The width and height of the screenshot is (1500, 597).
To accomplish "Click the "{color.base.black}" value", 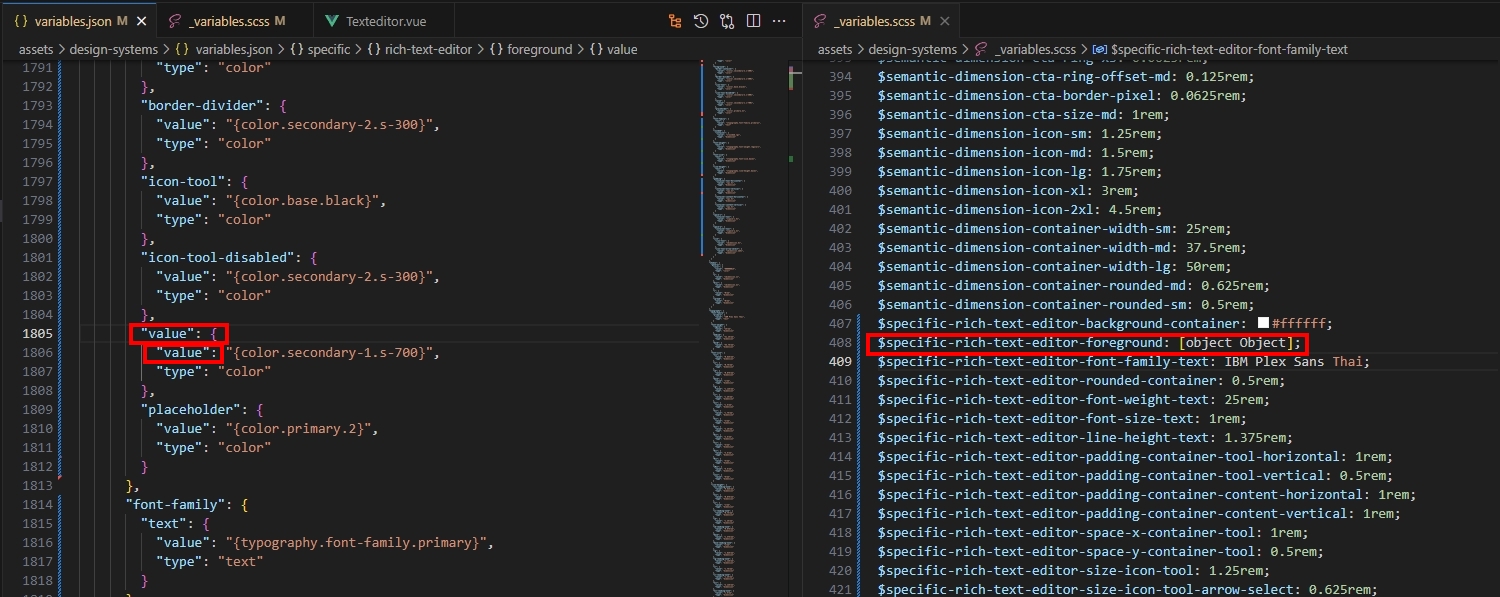I will point(304,200).
